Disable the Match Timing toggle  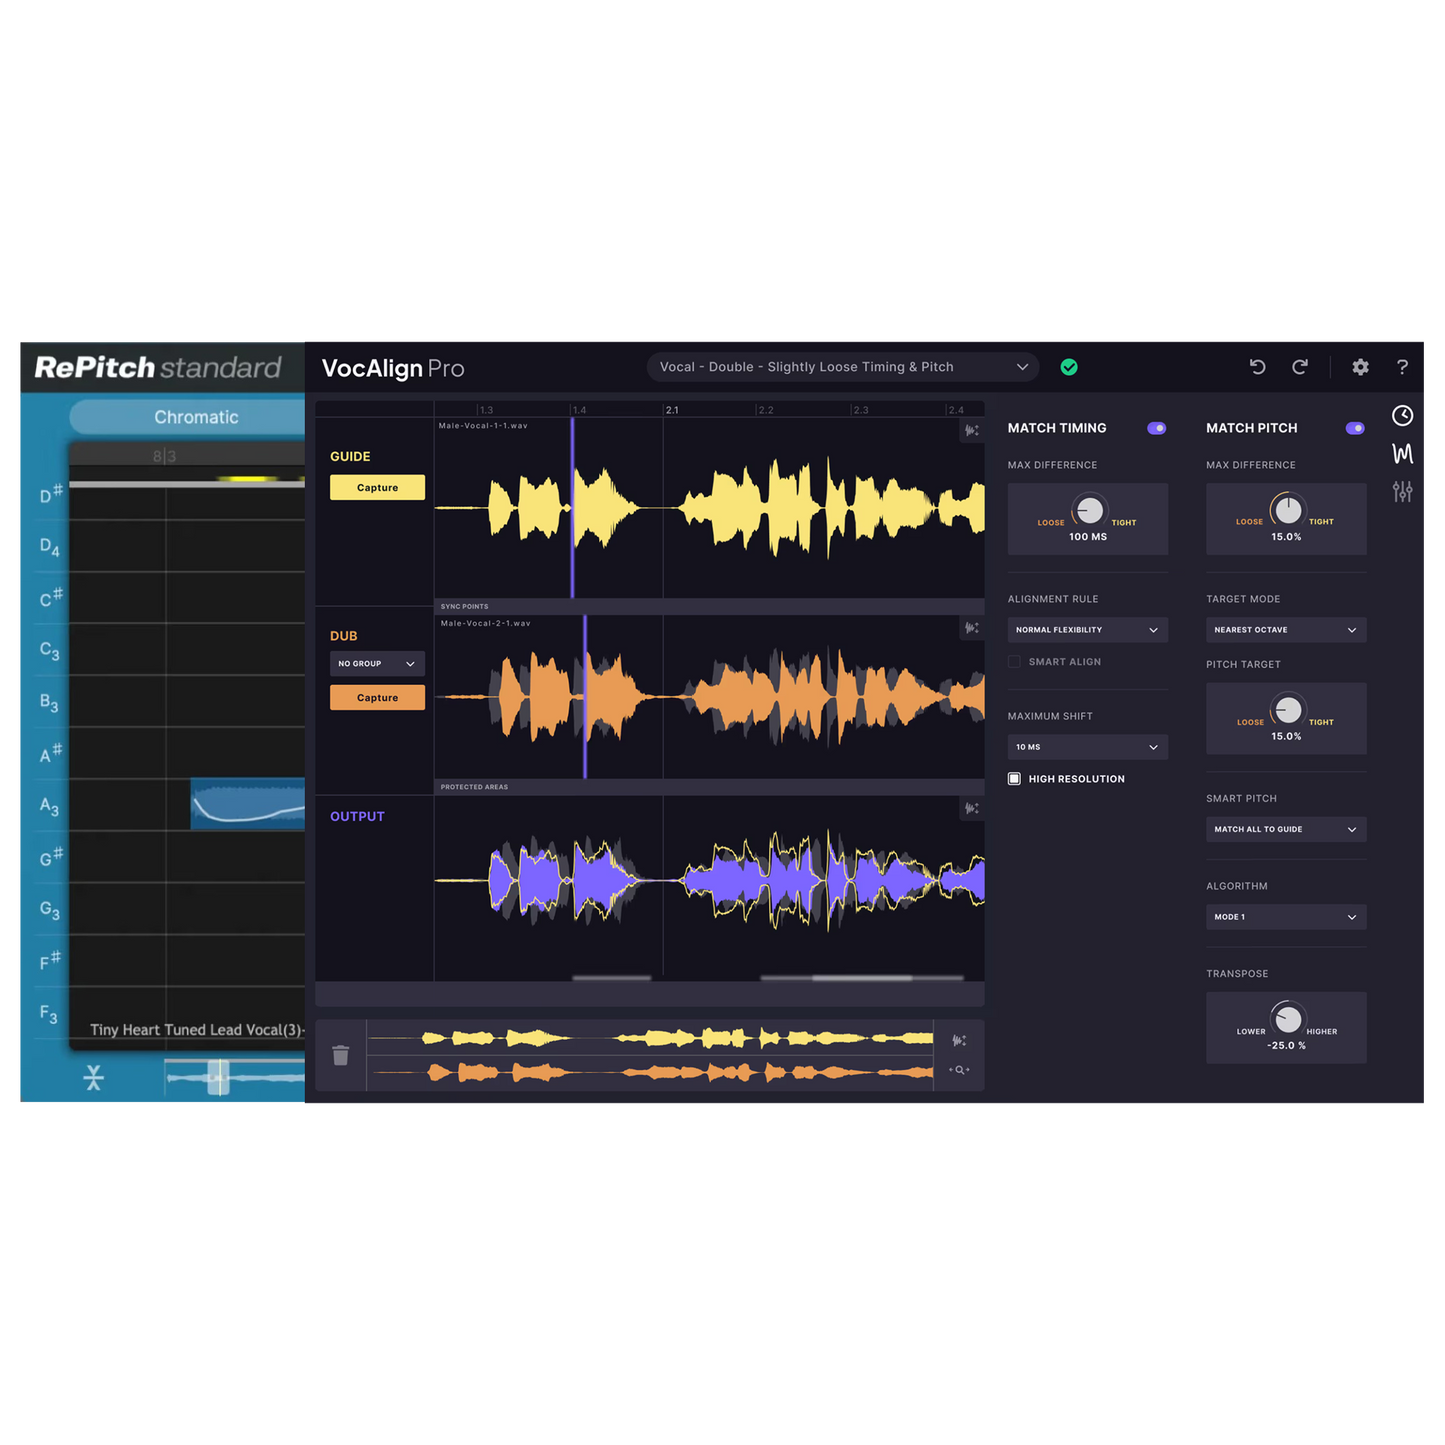1156,428
